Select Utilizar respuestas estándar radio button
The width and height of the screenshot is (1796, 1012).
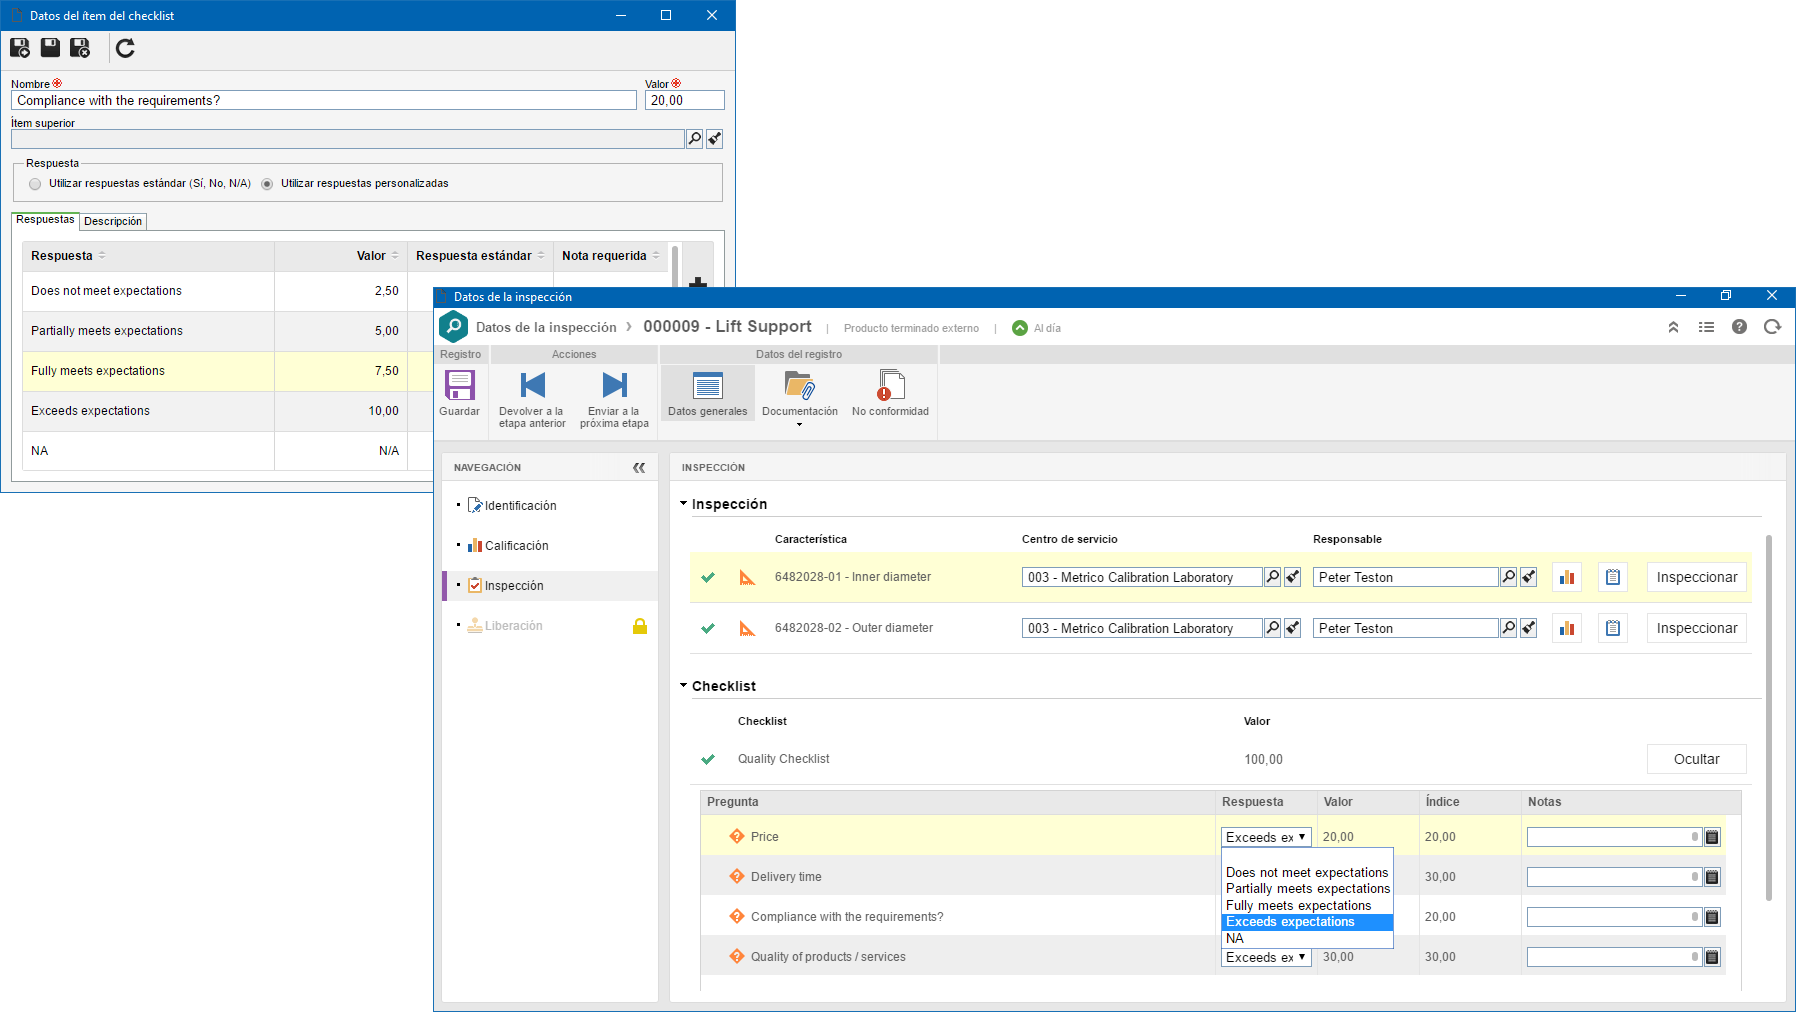(36, 184)
